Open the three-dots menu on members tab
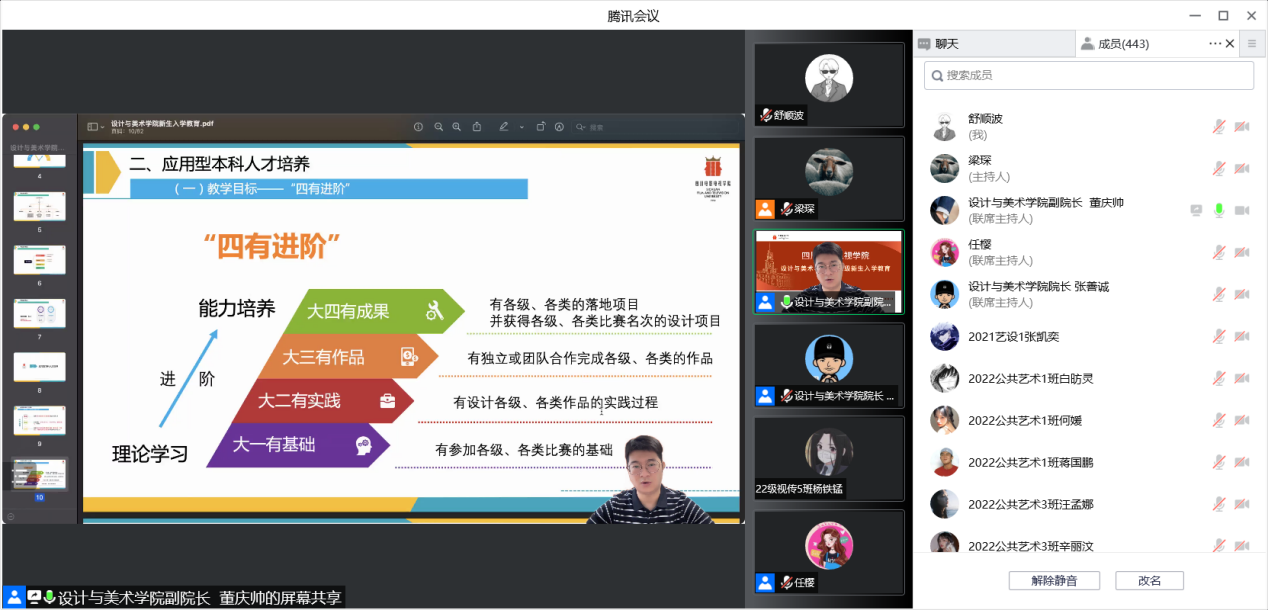This screenshot has height=610, width=1268. (x=1215, y=44)
